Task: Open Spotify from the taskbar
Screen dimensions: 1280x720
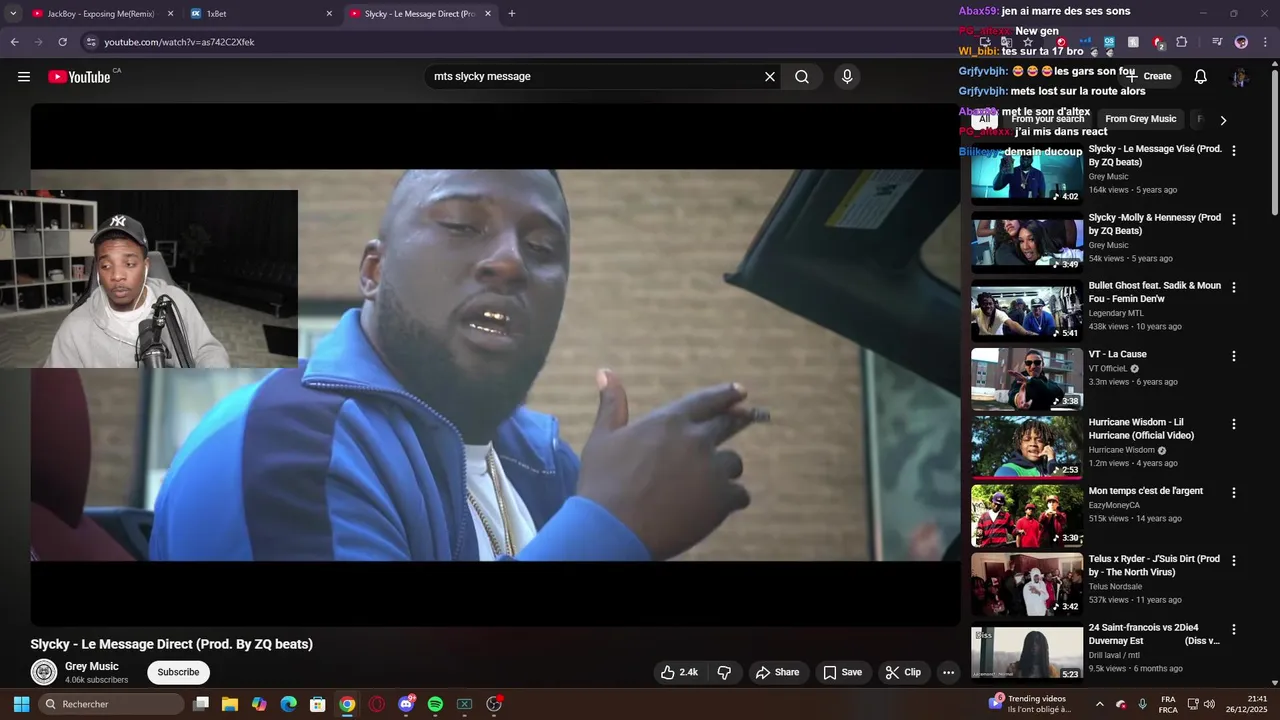Action: point(435,704)
